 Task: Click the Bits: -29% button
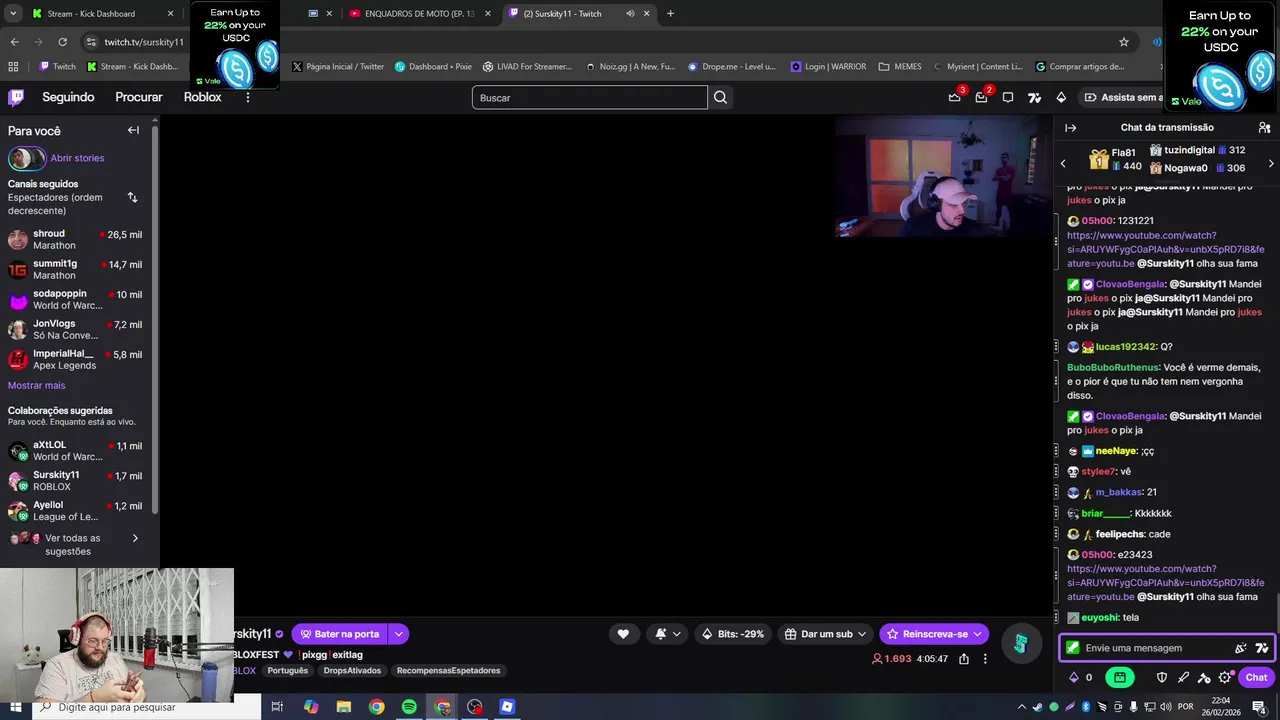click(734, 634)
